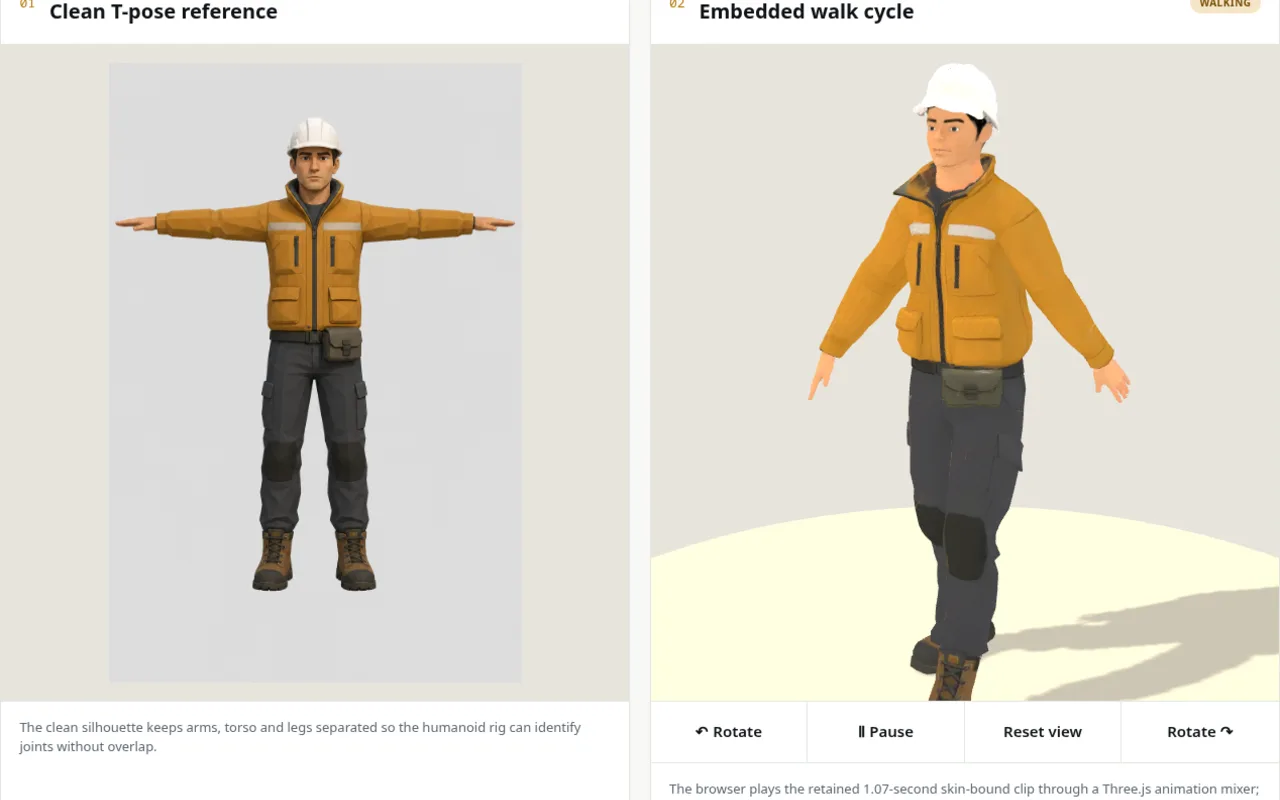Click the 'Clean T-pose reference' heading
1280x800 pixels.
pyautogui.click(x=163, y=12)
